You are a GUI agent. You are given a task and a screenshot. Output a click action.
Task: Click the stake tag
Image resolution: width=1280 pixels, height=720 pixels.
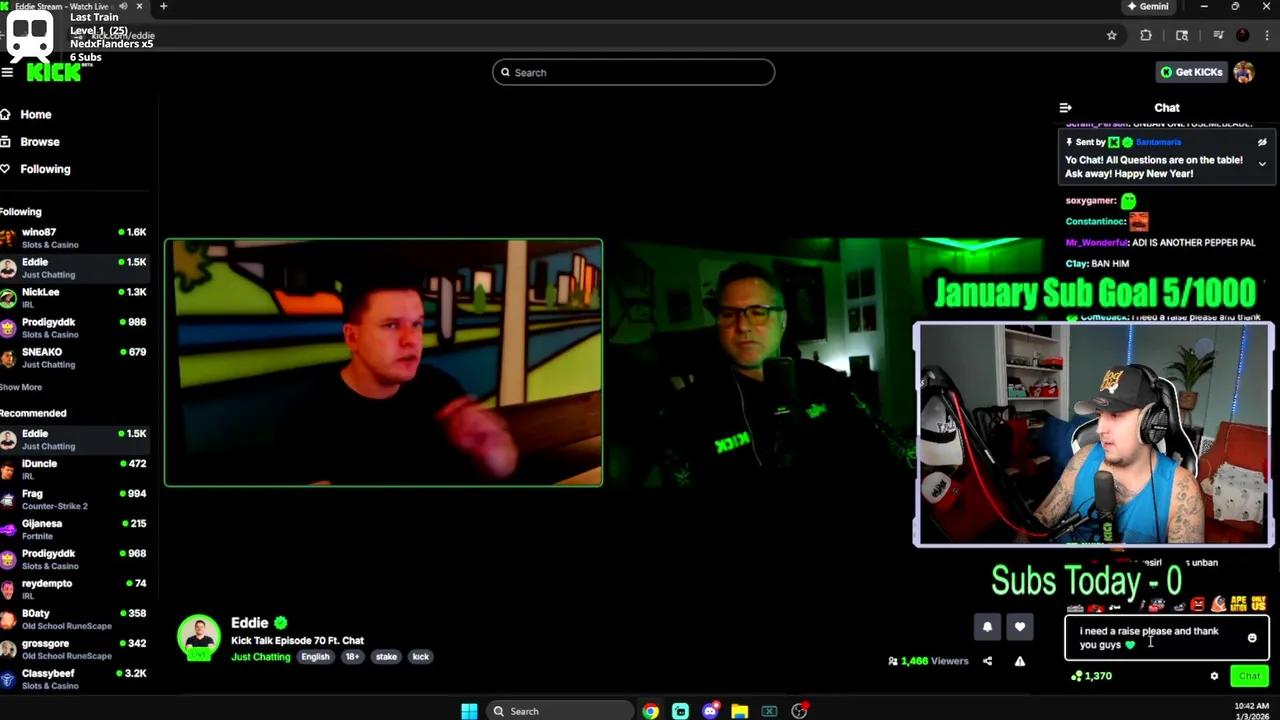click(x=386, y=657)
